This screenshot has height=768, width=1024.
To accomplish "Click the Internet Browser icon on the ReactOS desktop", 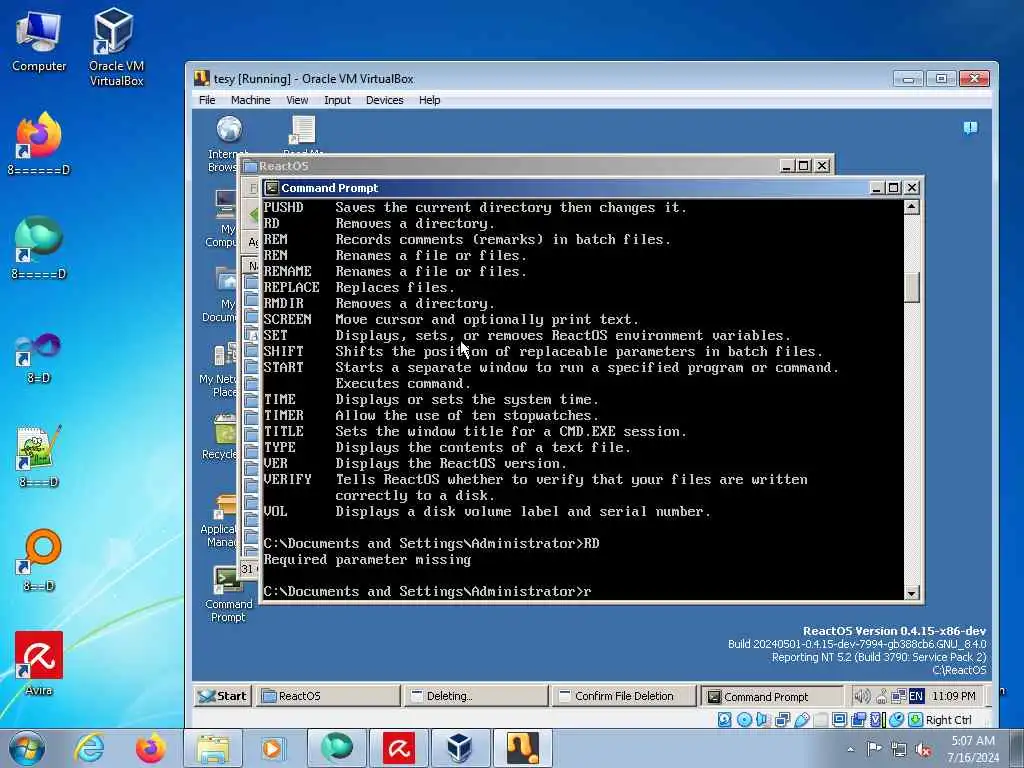I will [229, 130].
